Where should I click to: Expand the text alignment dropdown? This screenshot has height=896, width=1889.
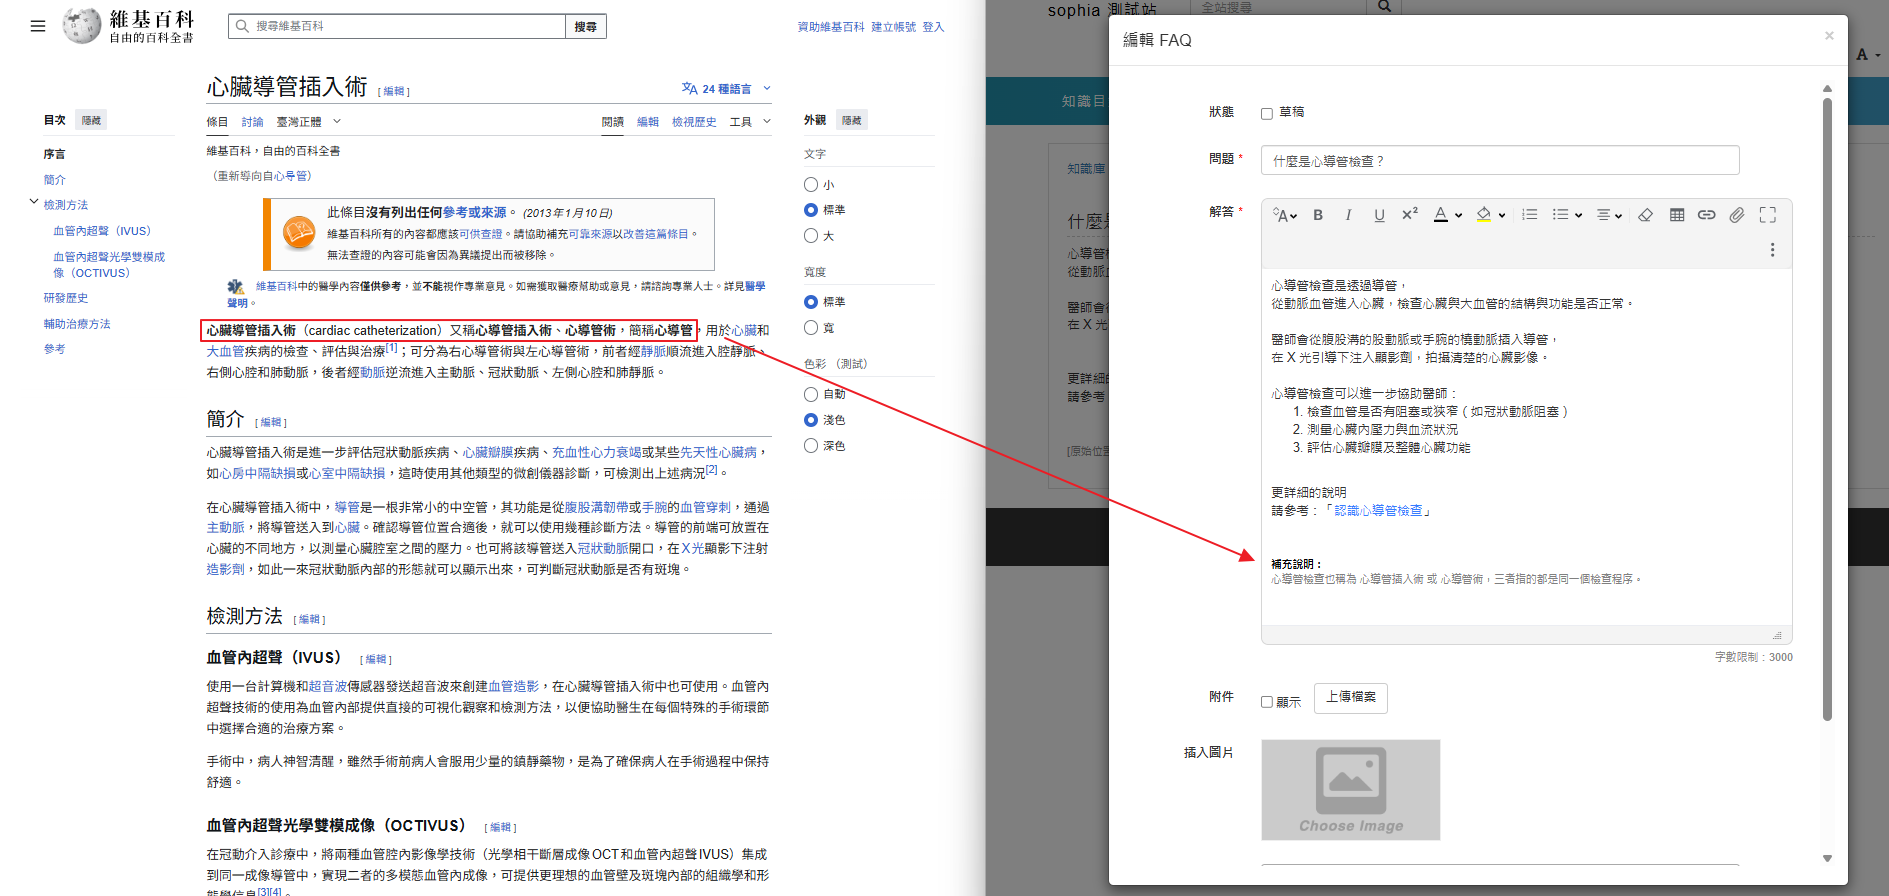coord(1608,215)
